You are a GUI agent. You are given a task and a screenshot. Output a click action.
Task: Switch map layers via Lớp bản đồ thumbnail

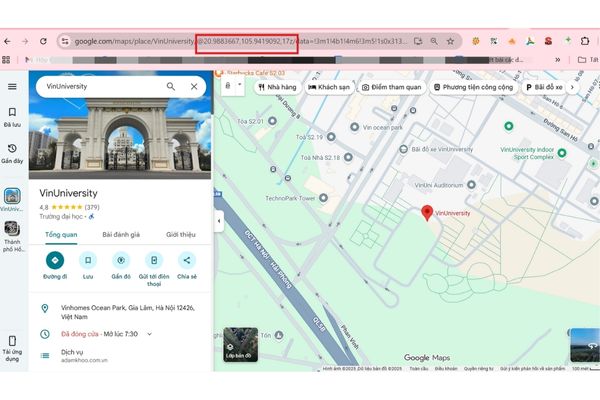pos(240,344)
